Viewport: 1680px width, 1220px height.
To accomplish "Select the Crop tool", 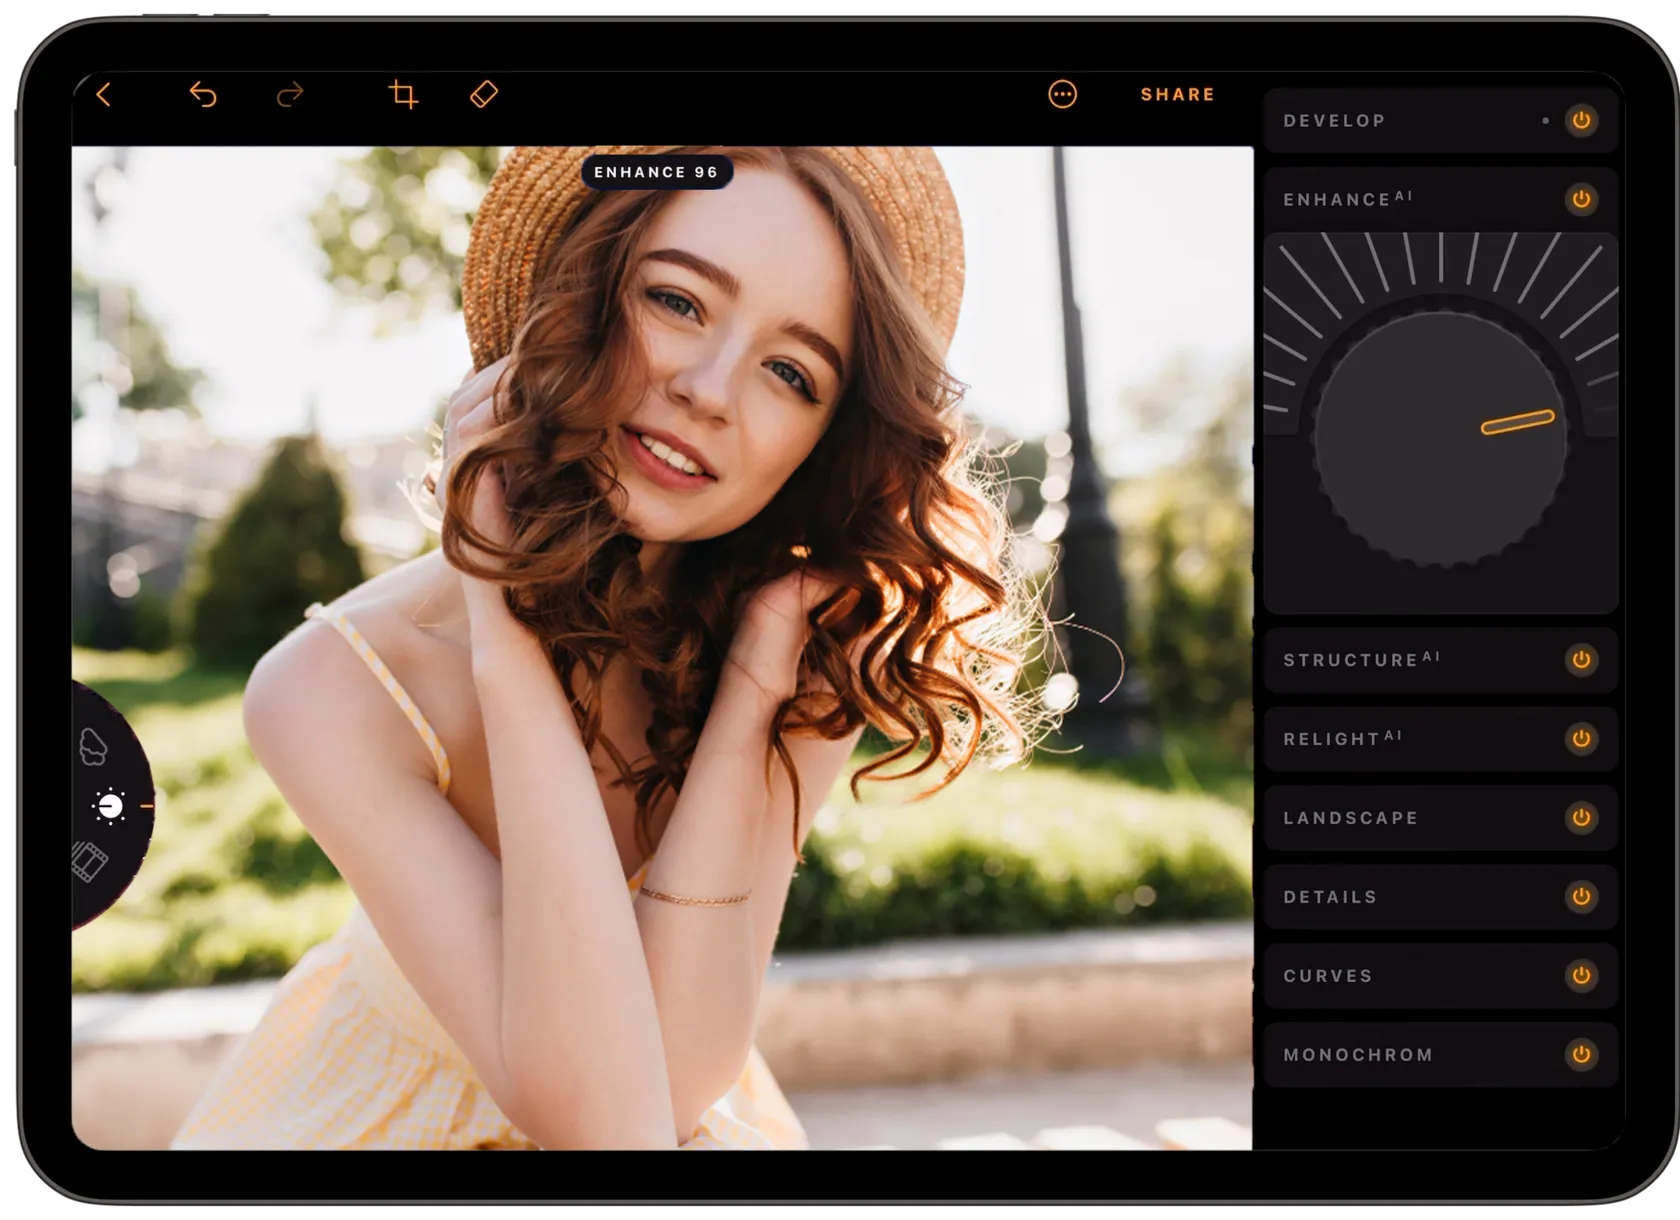I will 403,95.
